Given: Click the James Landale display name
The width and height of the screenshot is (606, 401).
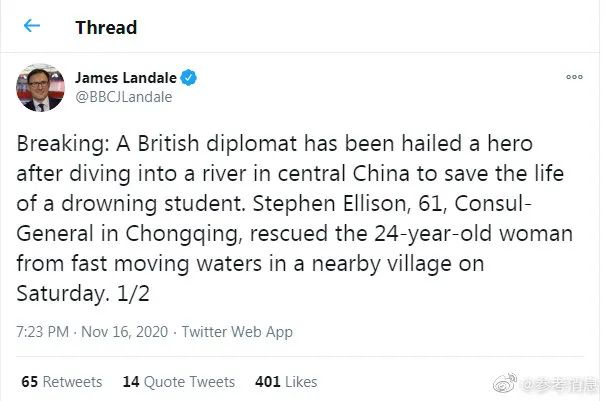Looking at the screenshot, I should point(125,77).
